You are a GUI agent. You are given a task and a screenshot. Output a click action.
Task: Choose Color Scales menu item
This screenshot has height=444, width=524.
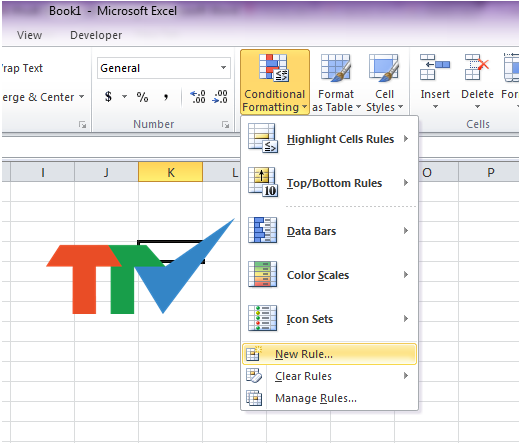coord(330,275)
